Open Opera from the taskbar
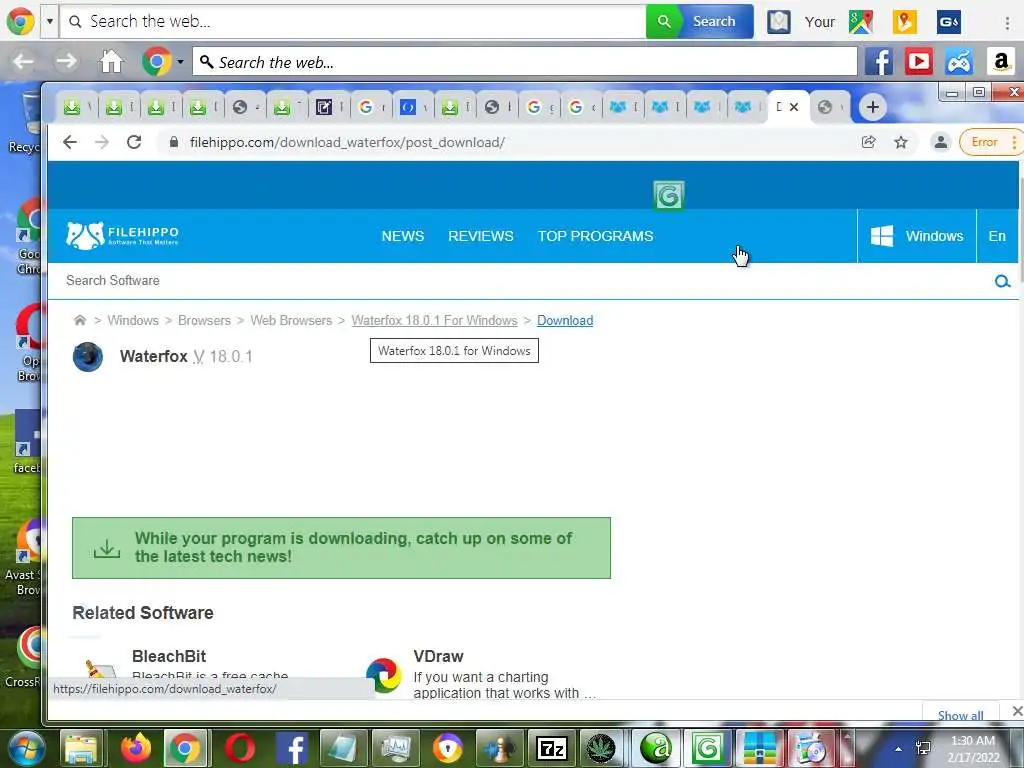This screenshot has height=768, width=1024. pos(240,748)
